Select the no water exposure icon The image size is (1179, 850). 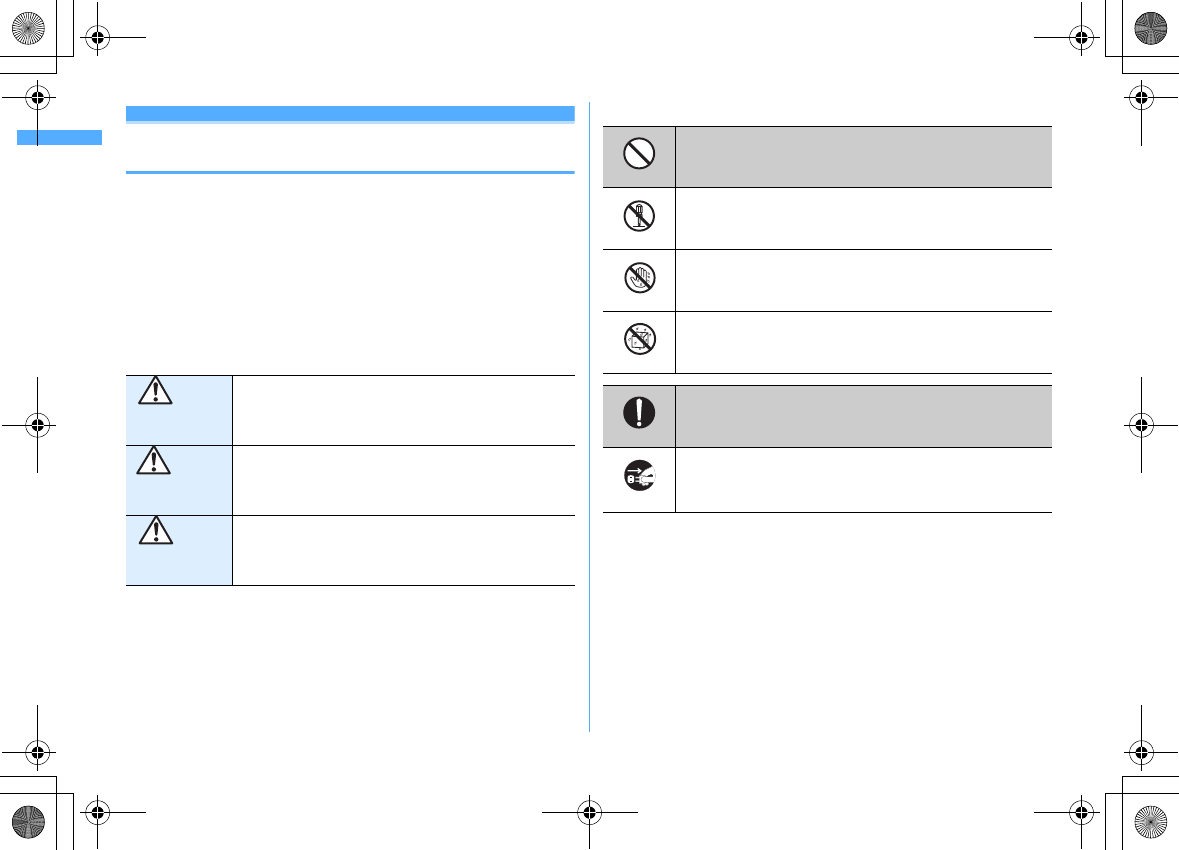641,342
